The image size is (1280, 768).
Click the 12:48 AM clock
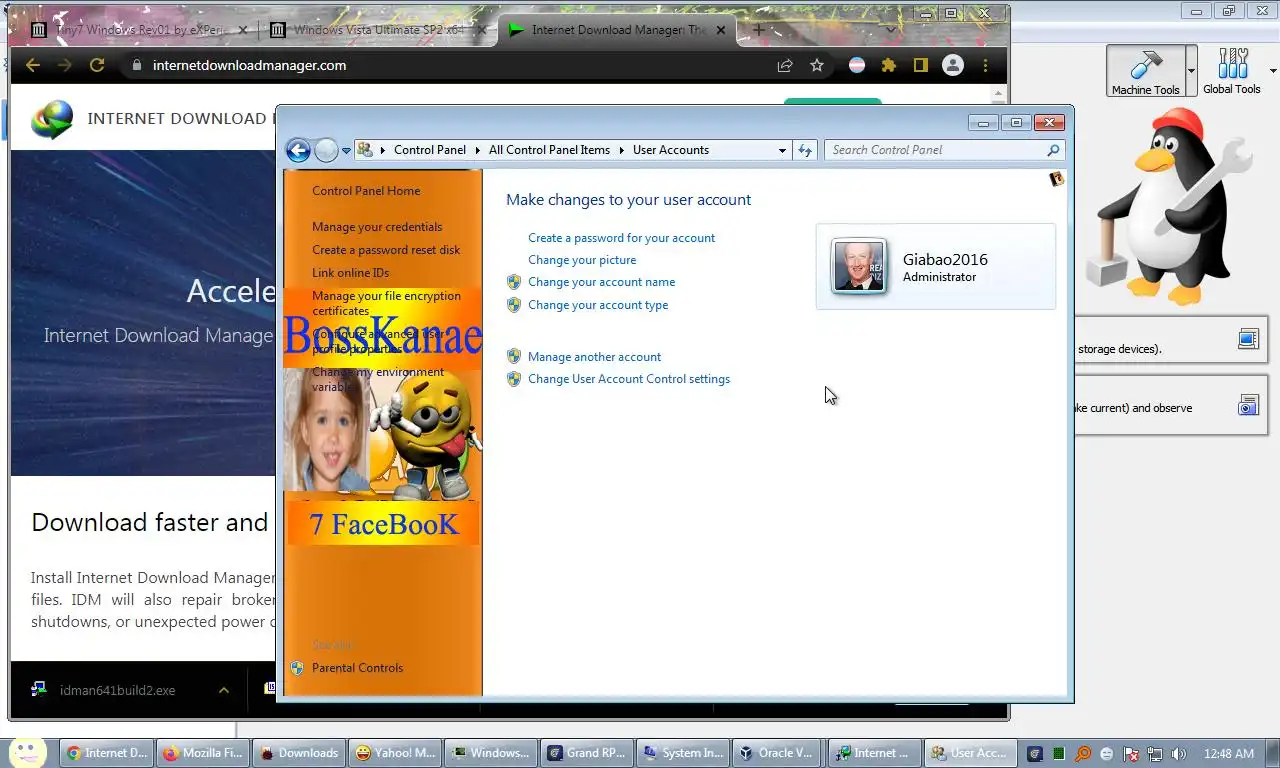point(1229,754)
